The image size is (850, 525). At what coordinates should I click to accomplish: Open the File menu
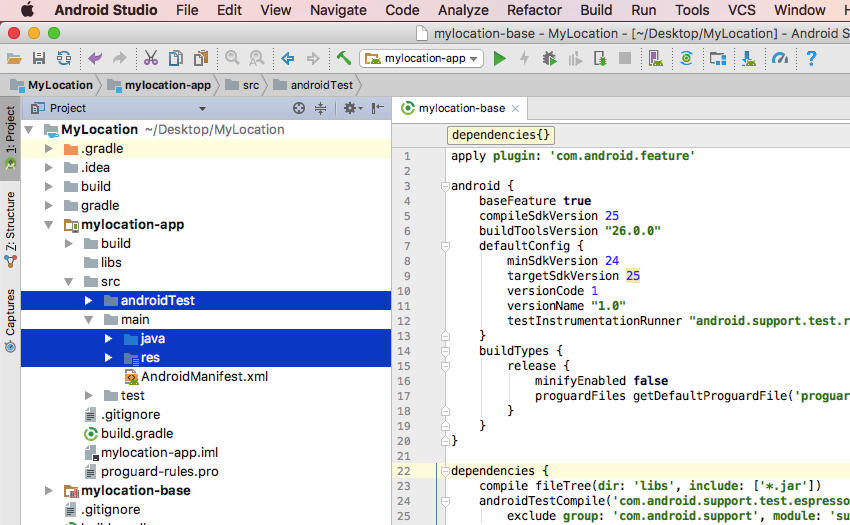coord(187,10)
